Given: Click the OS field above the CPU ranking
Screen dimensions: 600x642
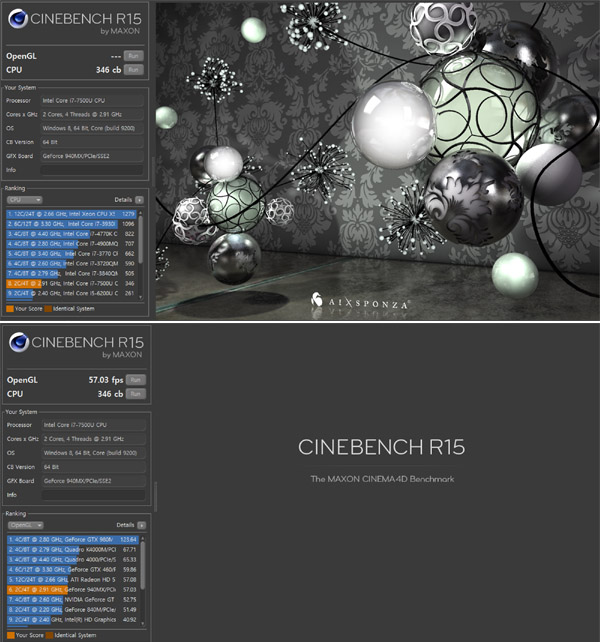Looking at the screenshot, I should click(x=92, y=128).
